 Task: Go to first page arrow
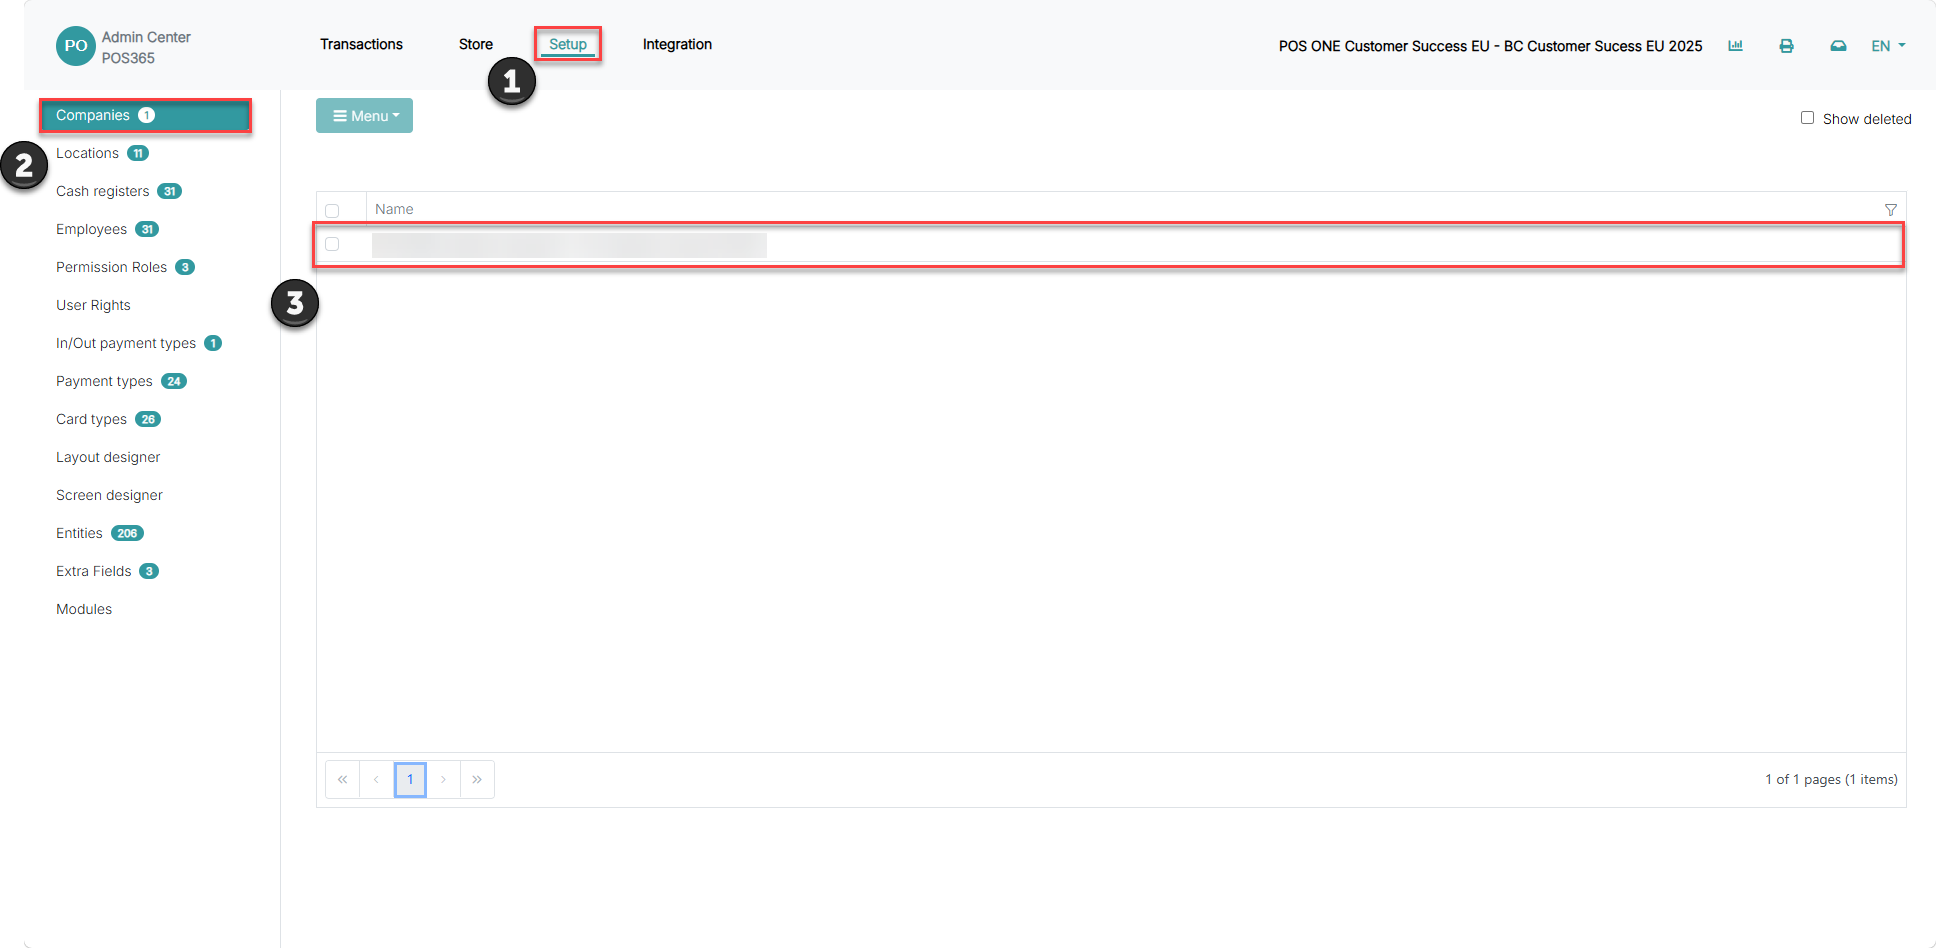point(342,779)
